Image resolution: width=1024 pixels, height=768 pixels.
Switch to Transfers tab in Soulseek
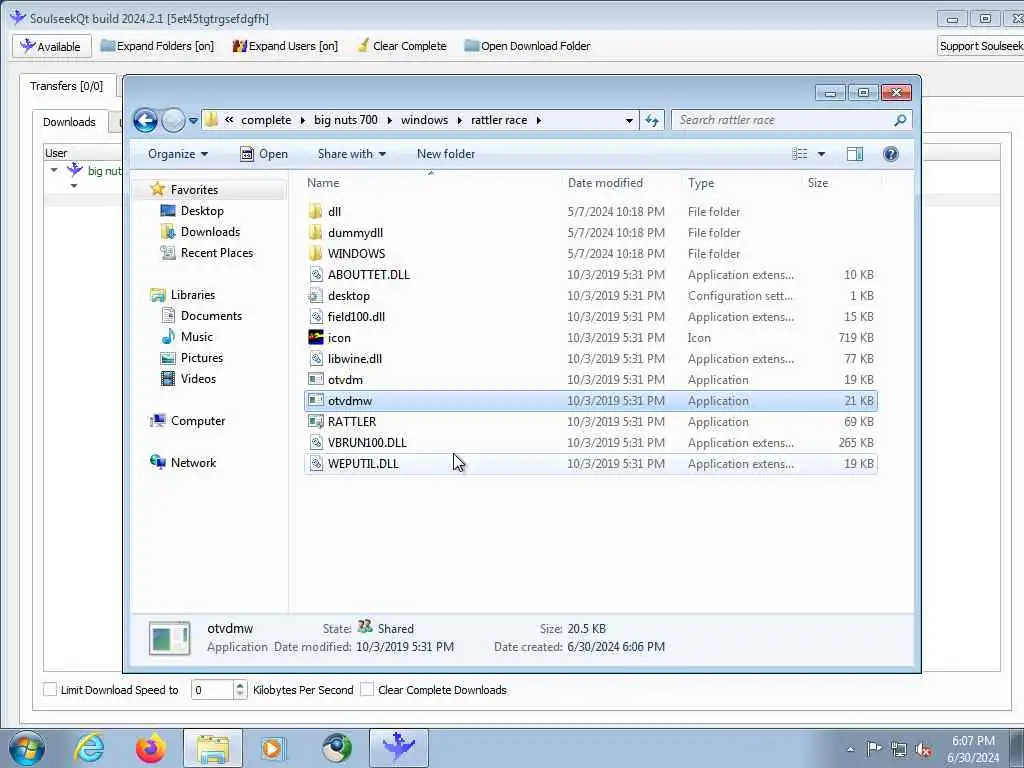pyautogui.click(x=66, y=86)
